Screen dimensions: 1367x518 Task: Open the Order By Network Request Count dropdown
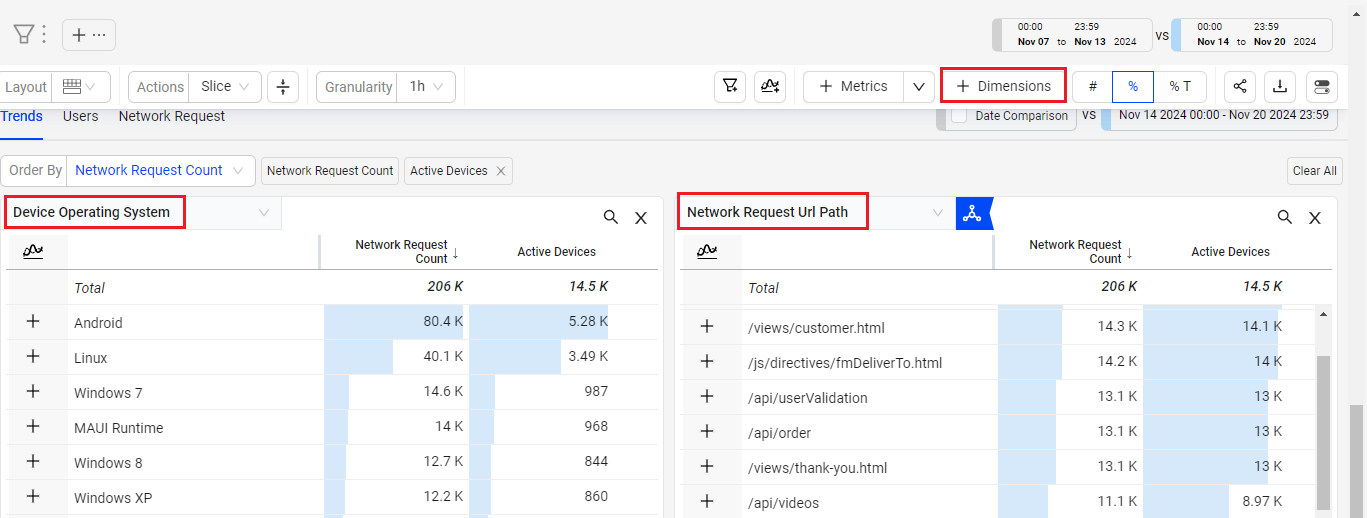click(x=160, y=171)
